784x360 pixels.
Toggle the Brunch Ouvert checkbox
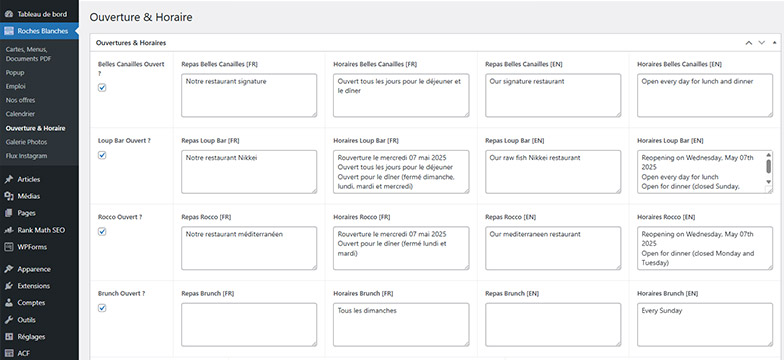[102, 308]
